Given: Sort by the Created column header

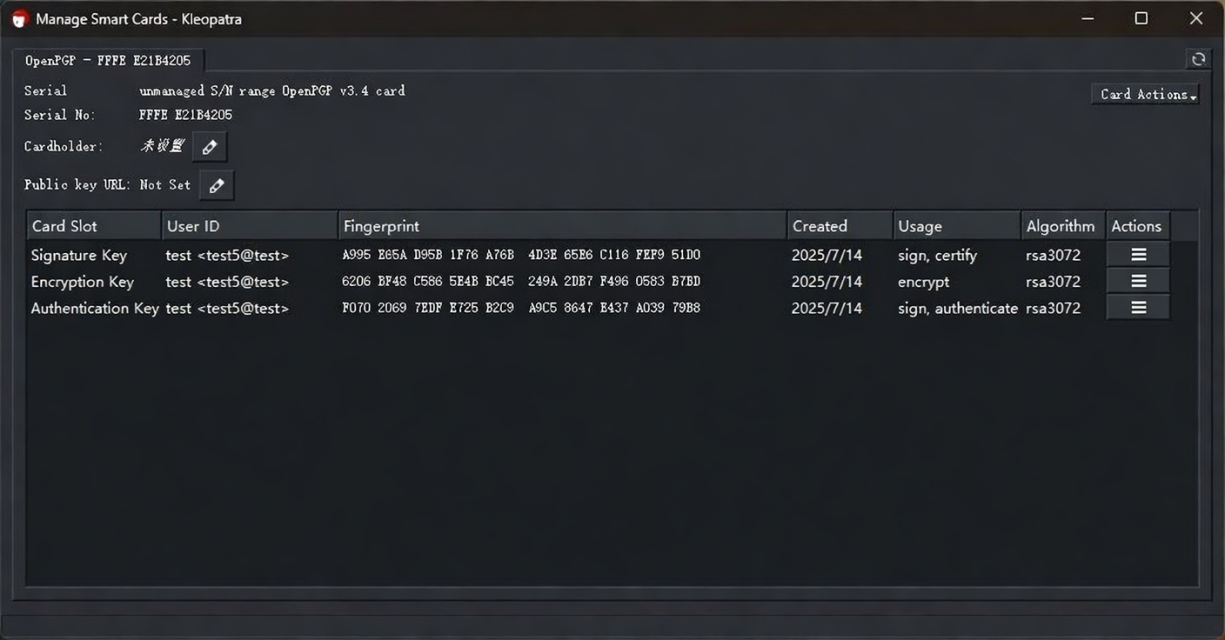Looking at the screenshot, I should 840,226.
